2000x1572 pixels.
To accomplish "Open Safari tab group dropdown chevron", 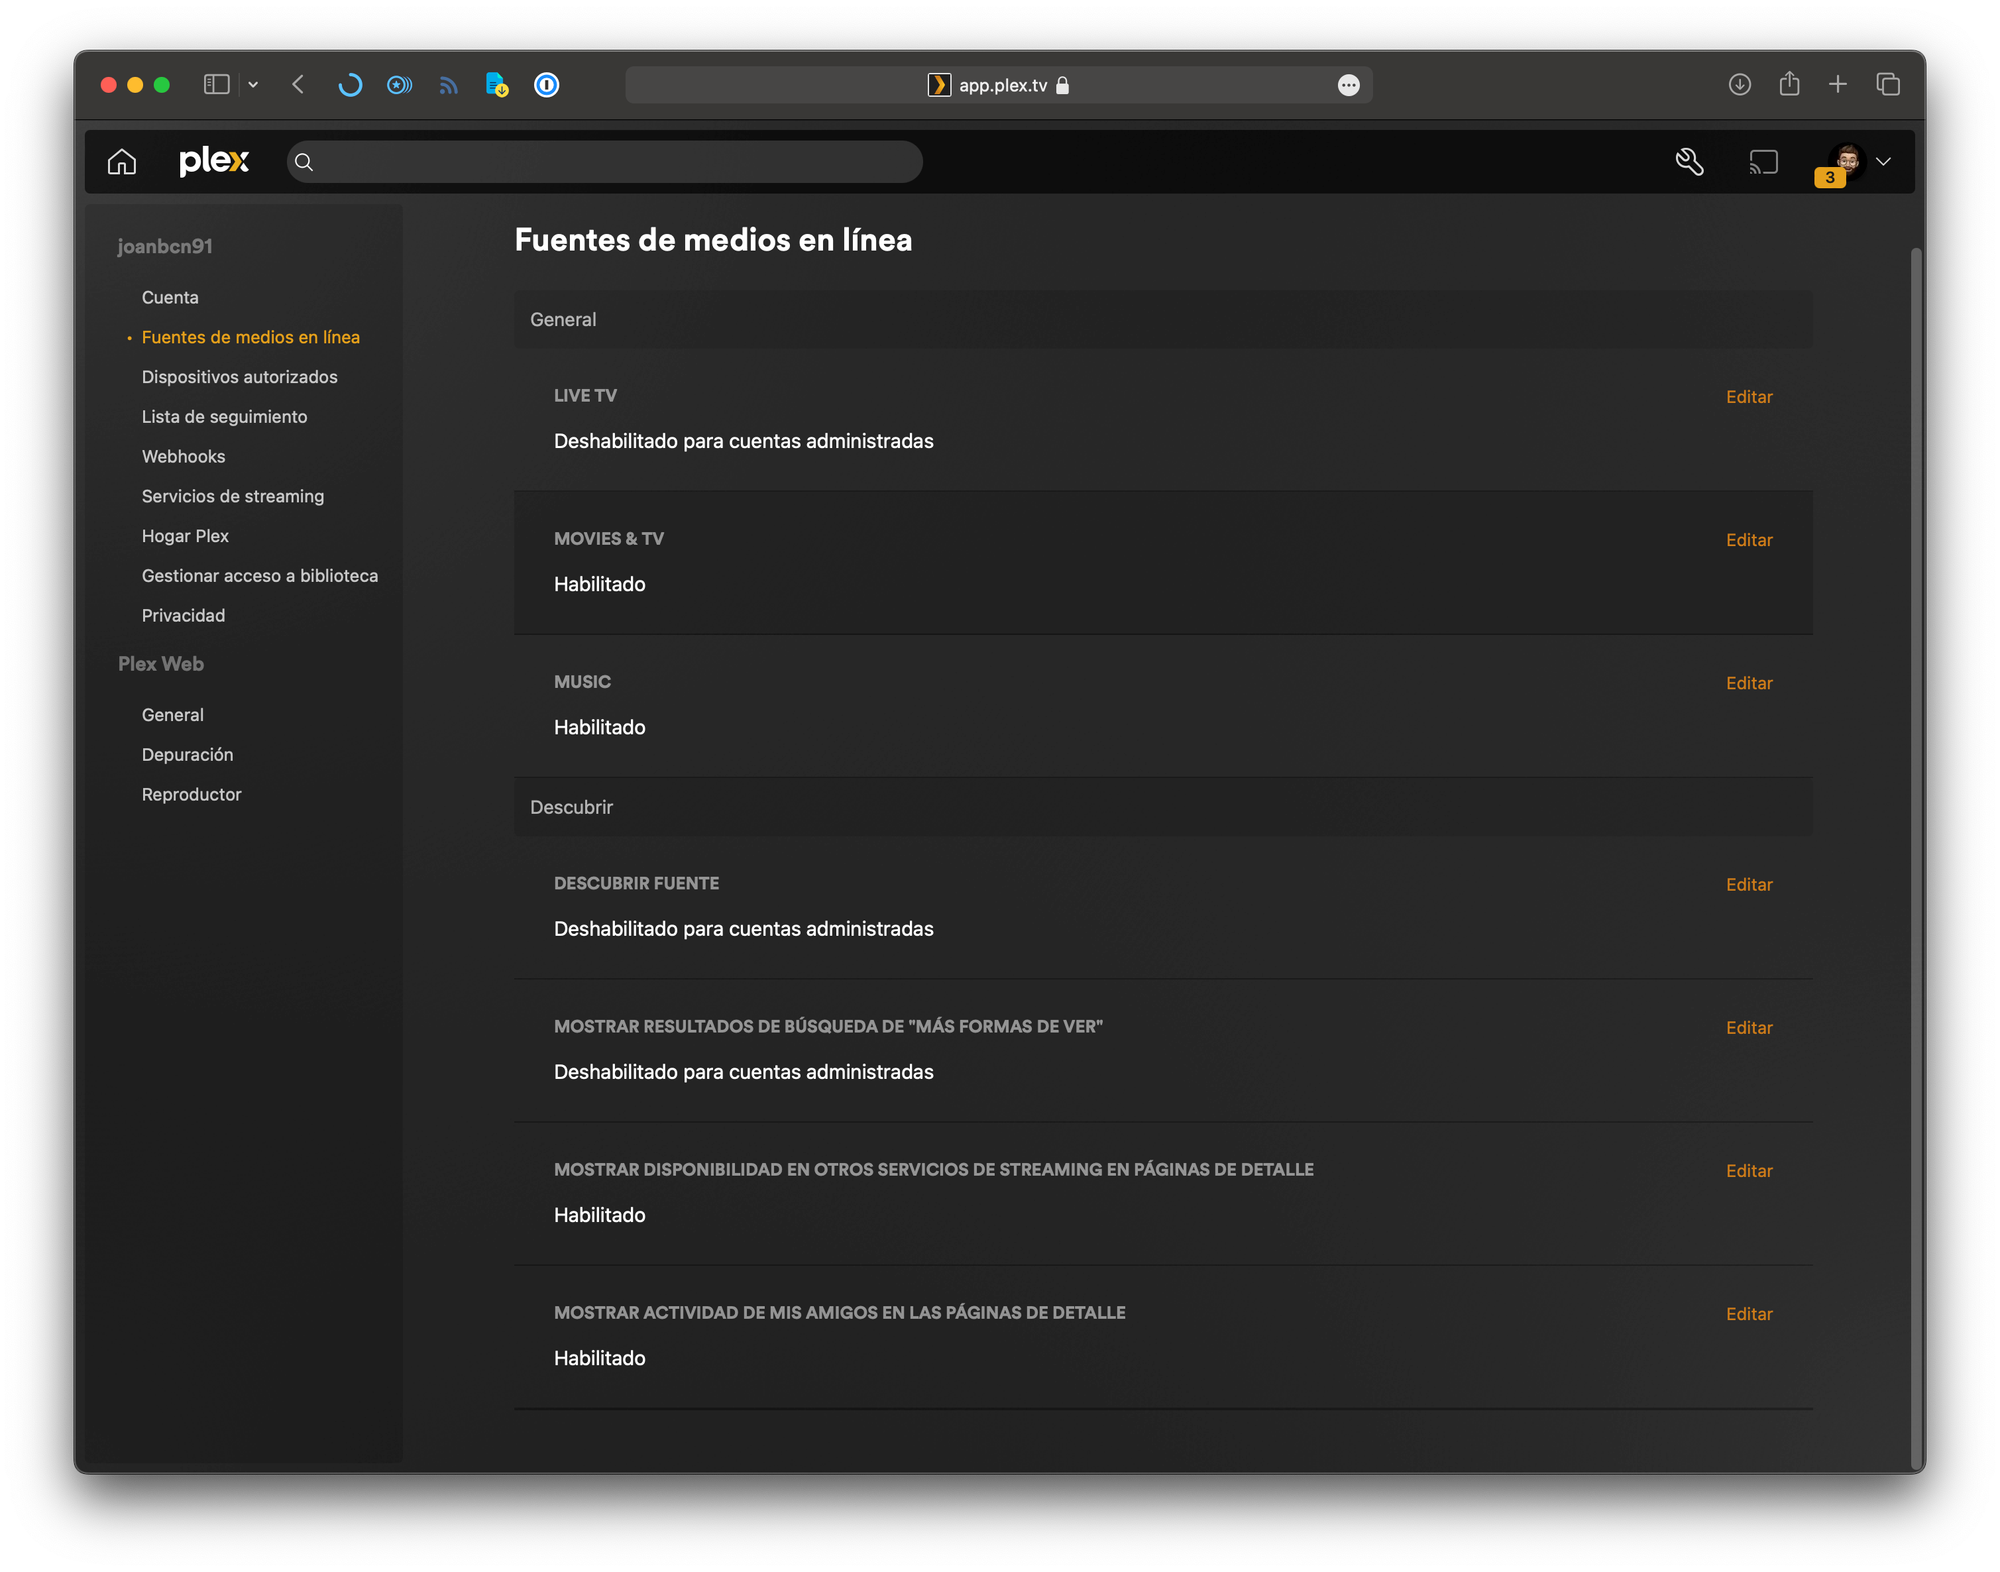I will point(254,85).
